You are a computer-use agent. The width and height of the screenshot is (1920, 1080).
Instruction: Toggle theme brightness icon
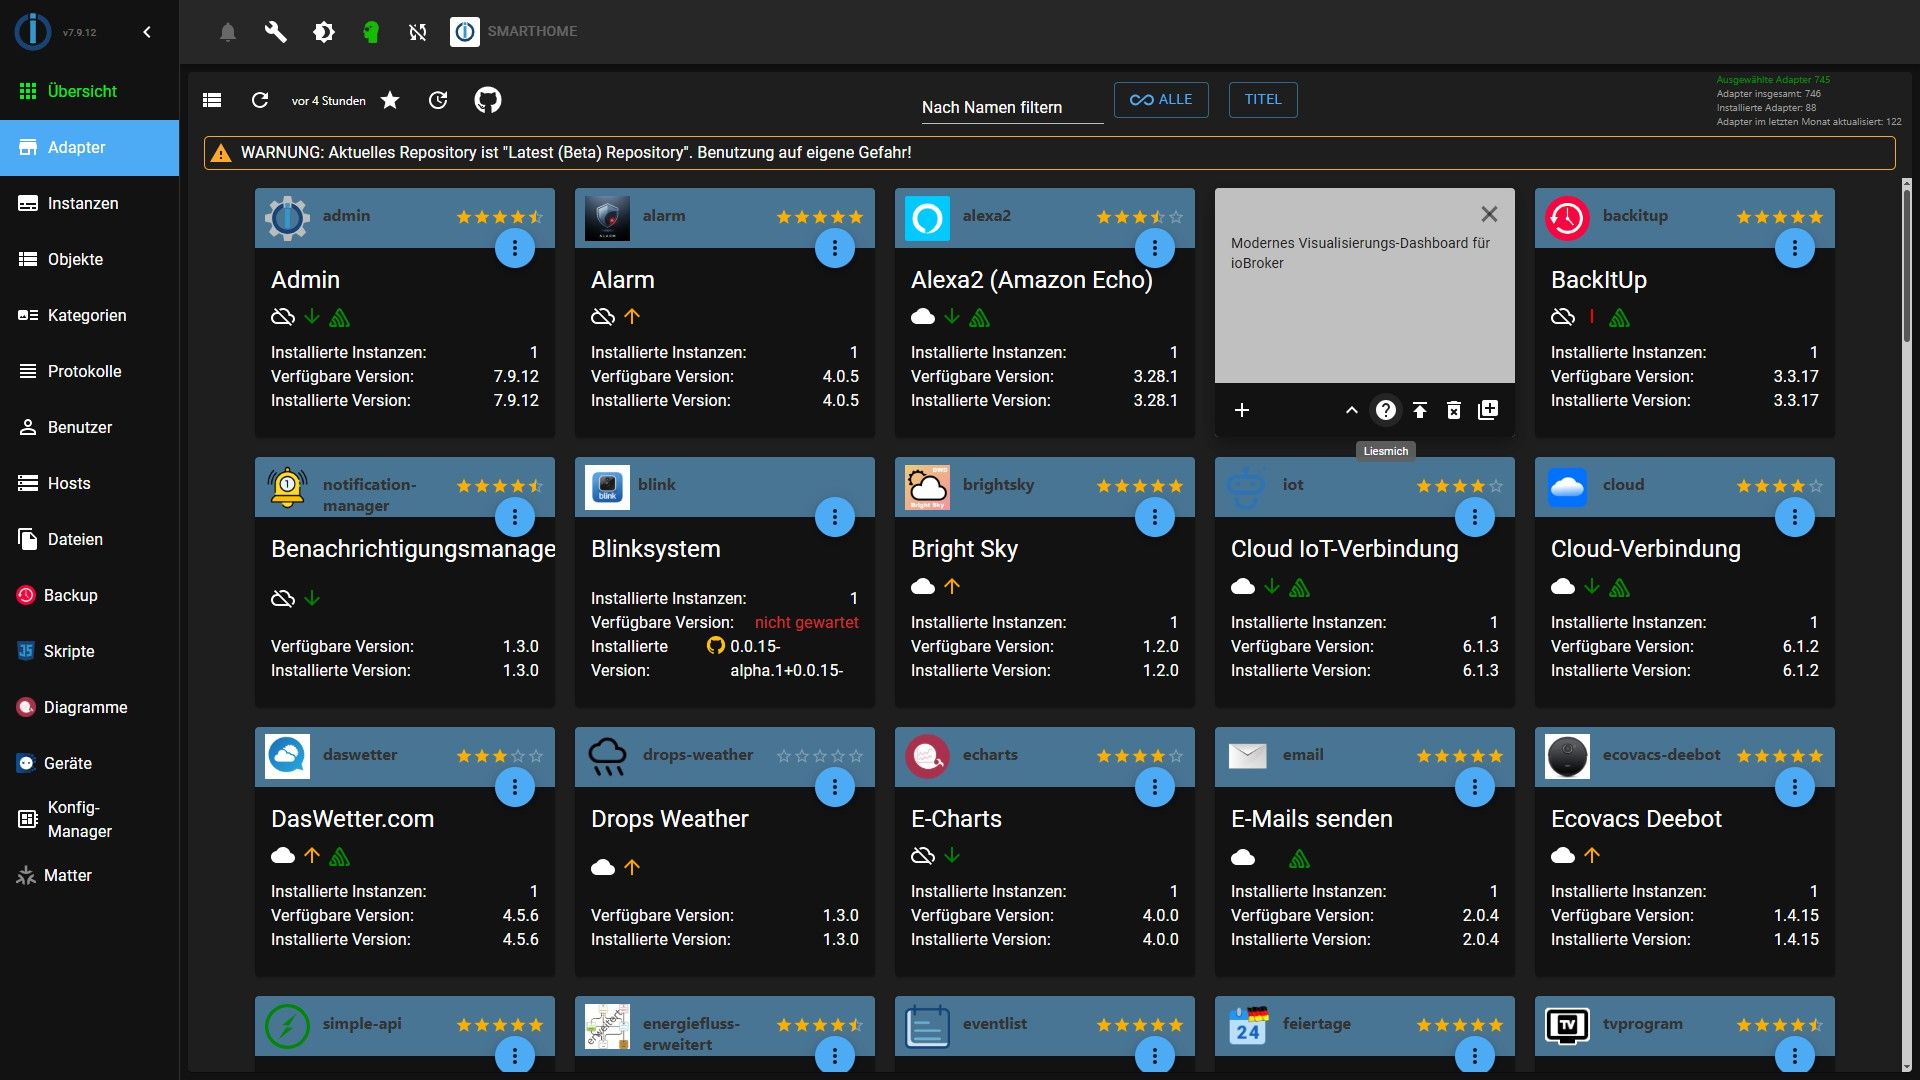(323, 32)
